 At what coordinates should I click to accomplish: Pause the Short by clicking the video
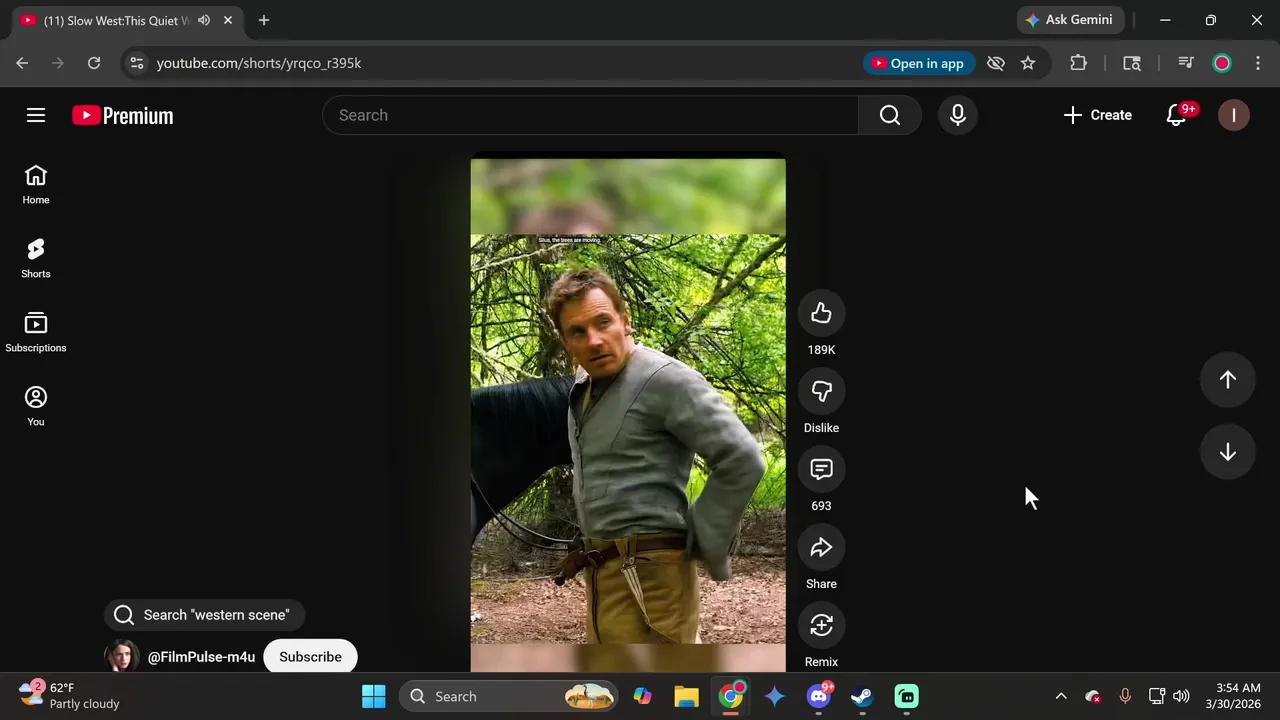[628, 415]
